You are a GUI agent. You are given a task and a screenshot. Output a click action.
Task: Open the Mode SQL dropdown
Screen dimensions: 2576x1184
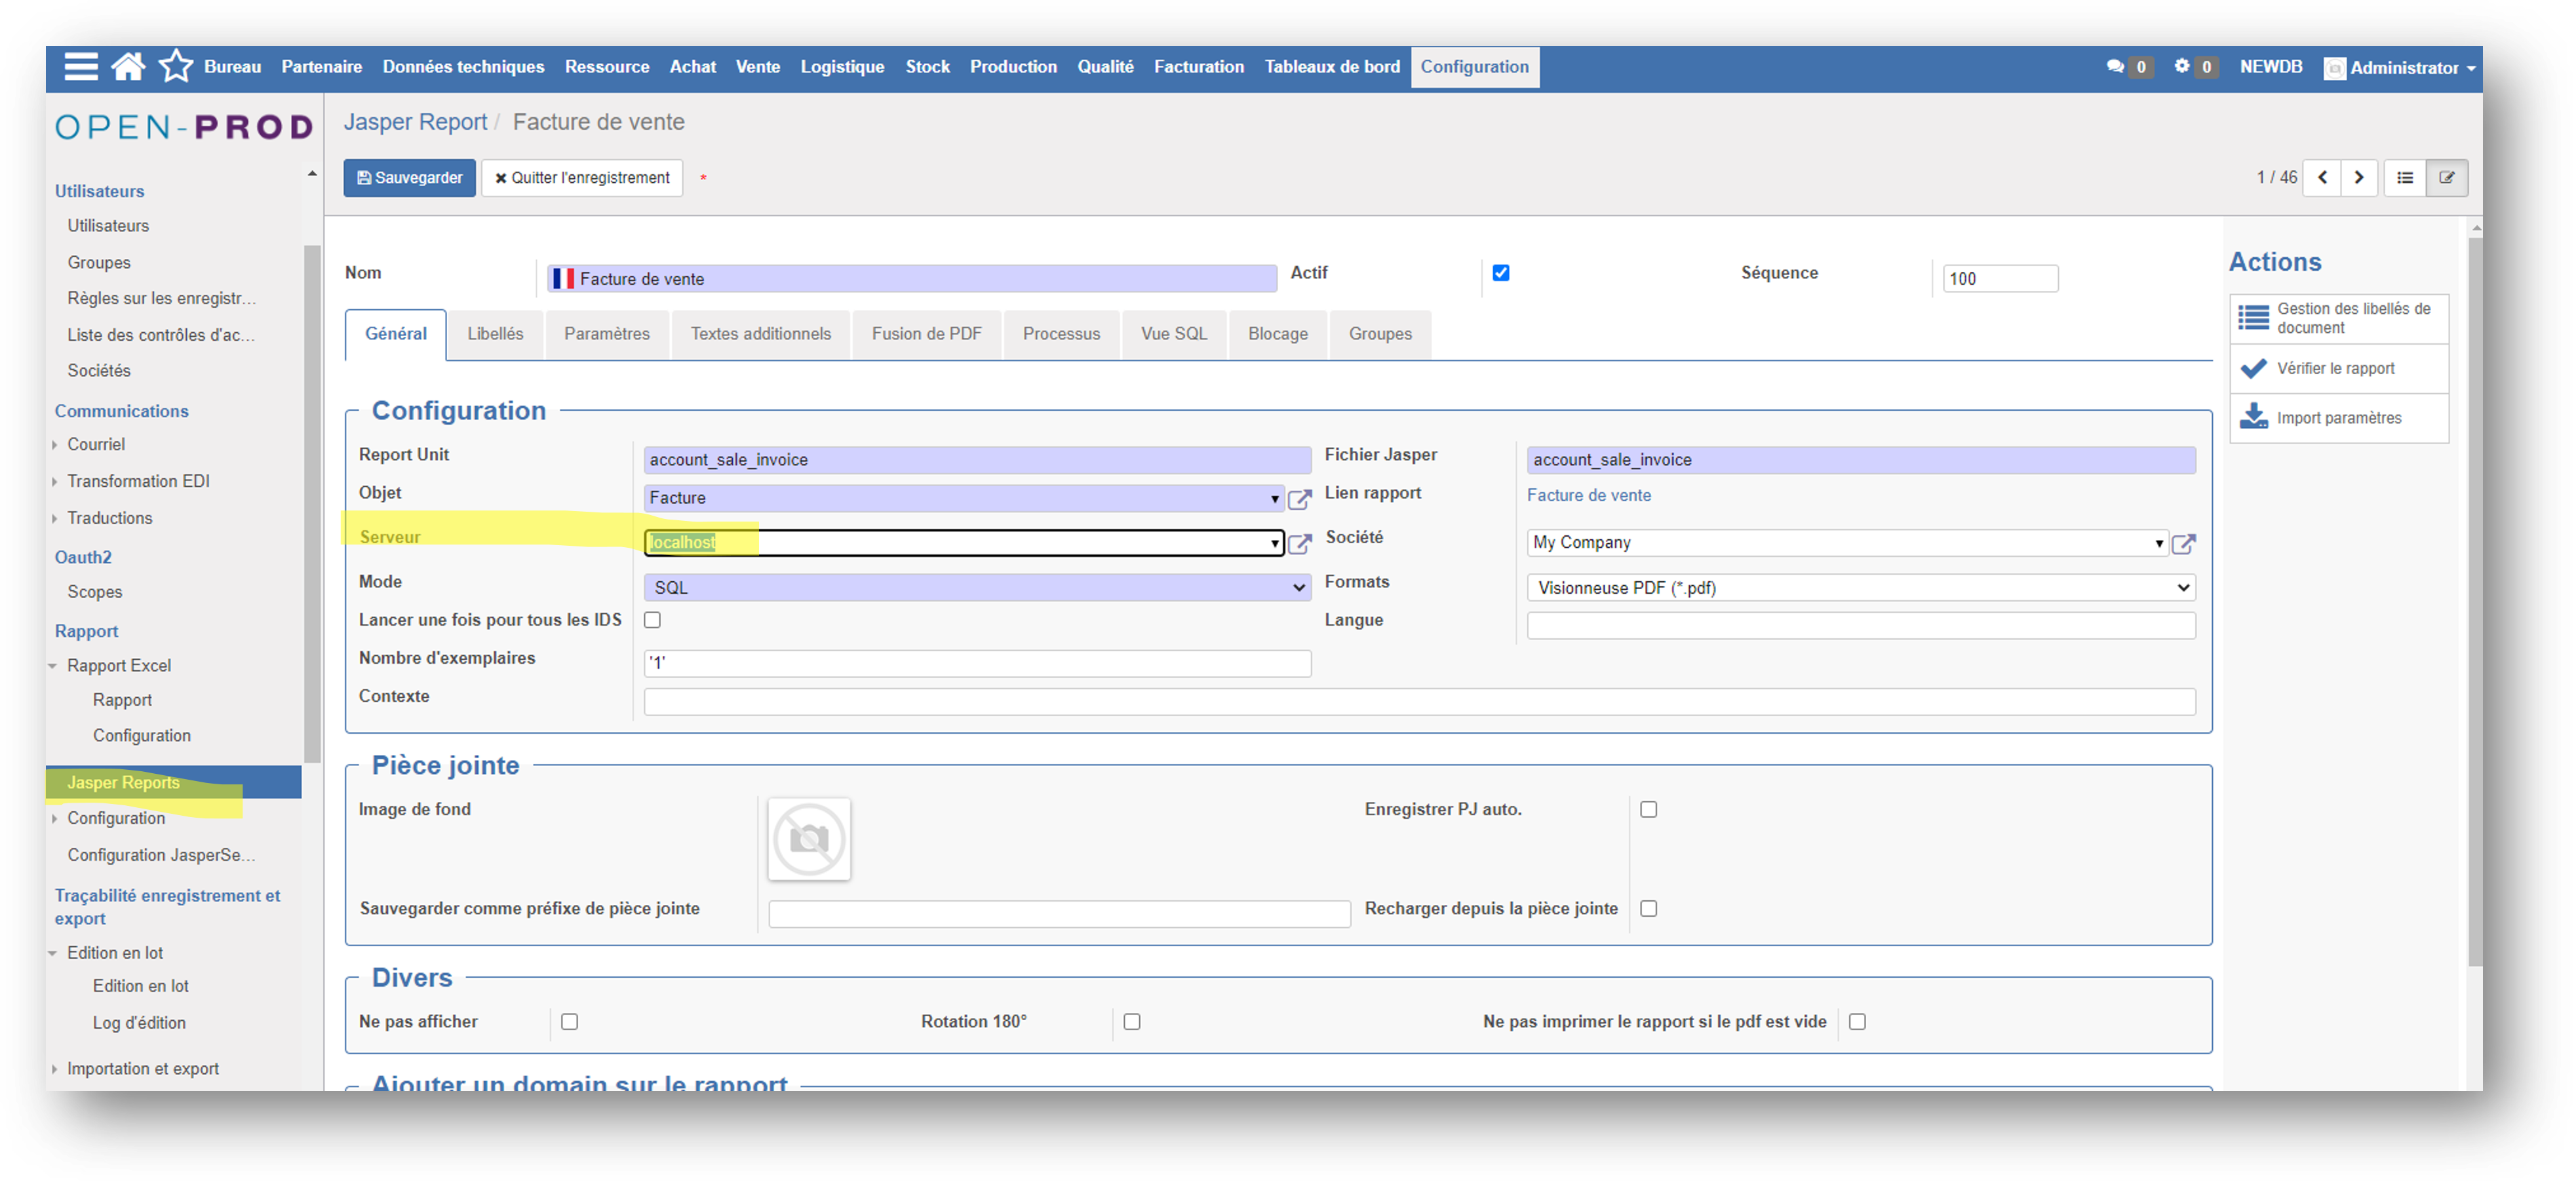(x=977, y=587)
